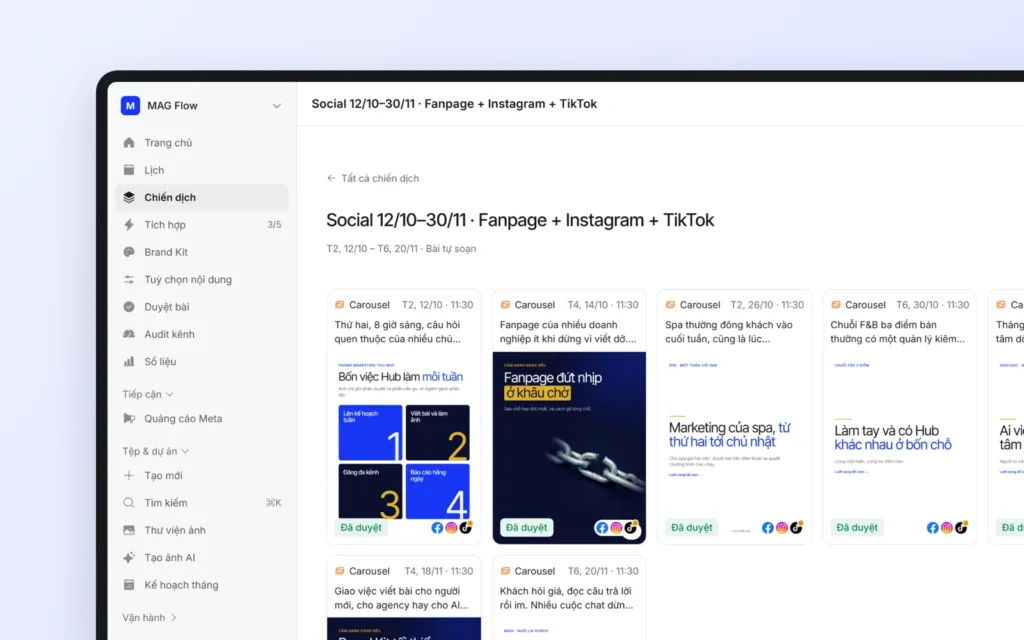
Task: Collapse the Tiếp cận section
Action: coord(148,394)
